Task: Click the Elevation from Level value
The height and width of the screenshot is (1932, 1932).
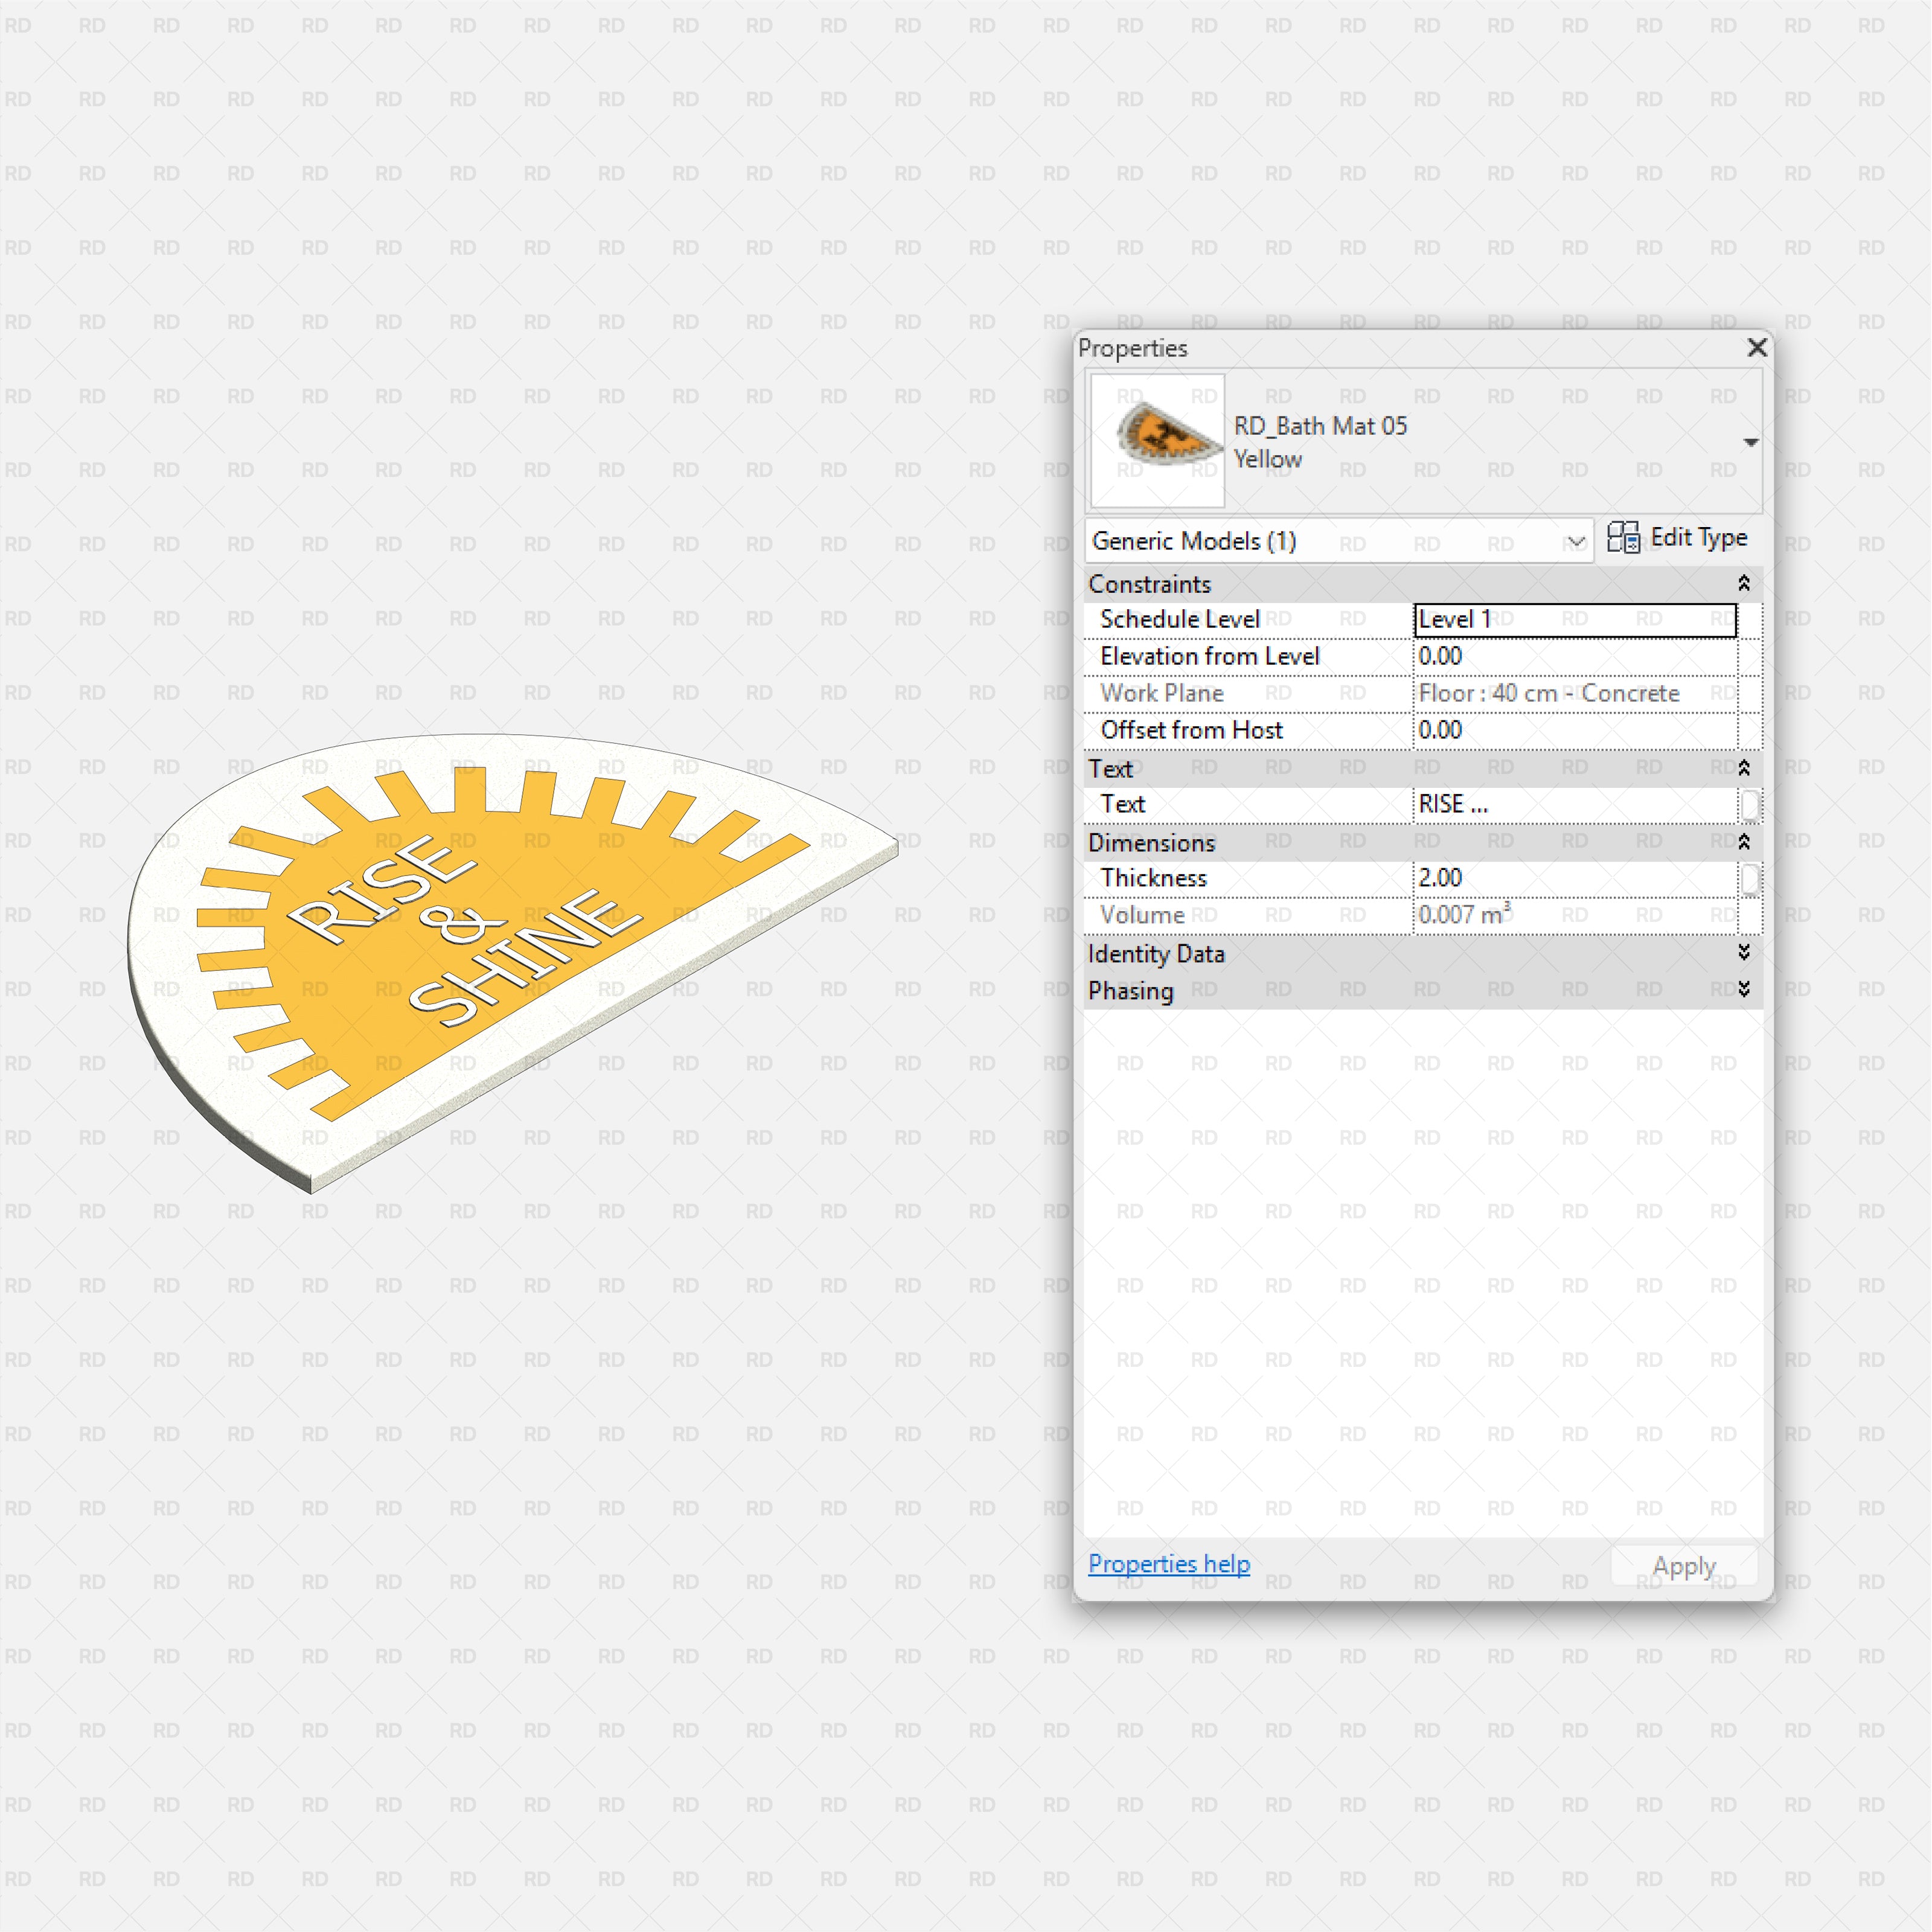Action: coord(1574,657)
